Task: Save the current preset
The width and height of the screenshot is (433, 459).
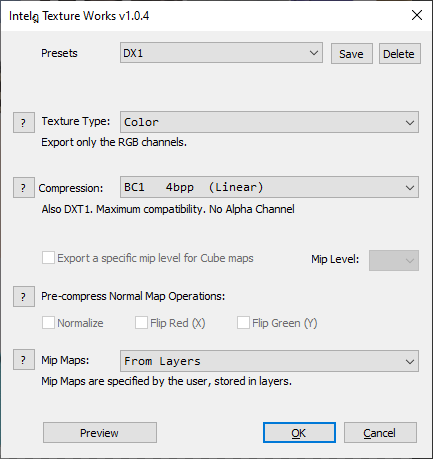Action: [x=352, y=53]
